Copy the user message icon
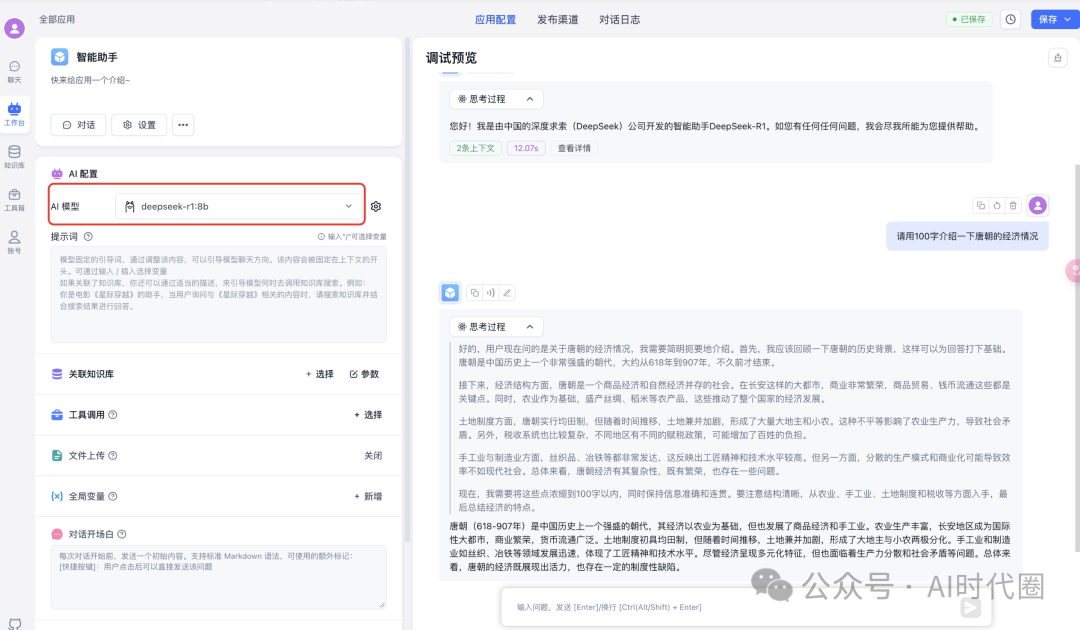Screen dimensions: 1080x630 [981, 205]
